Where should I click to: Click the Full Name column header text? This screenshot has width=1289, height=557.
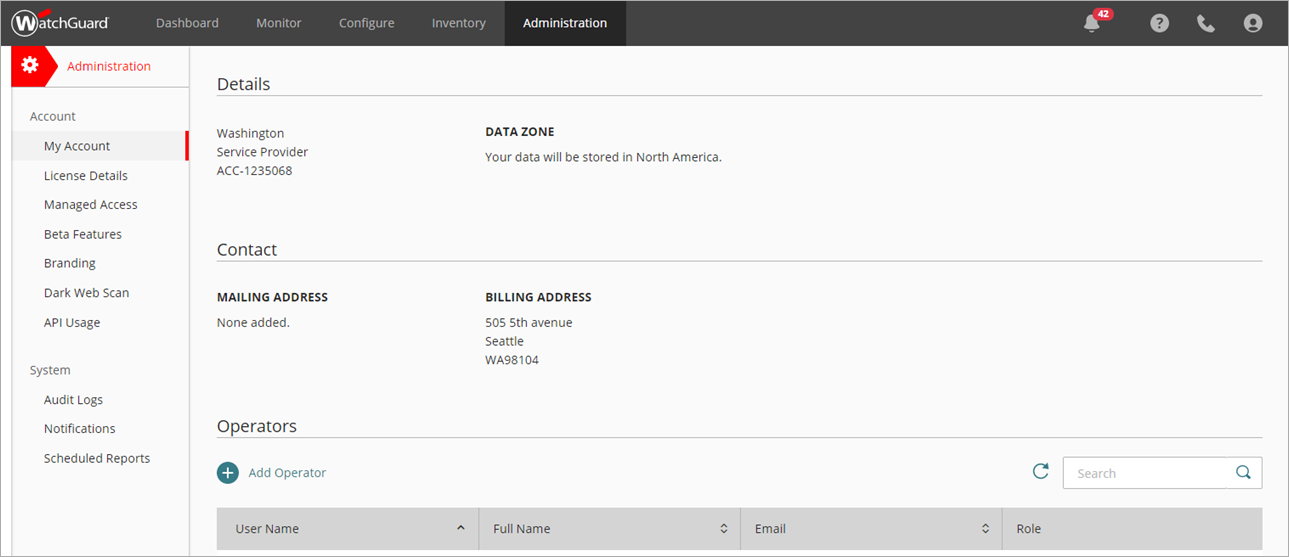(521, 529)
